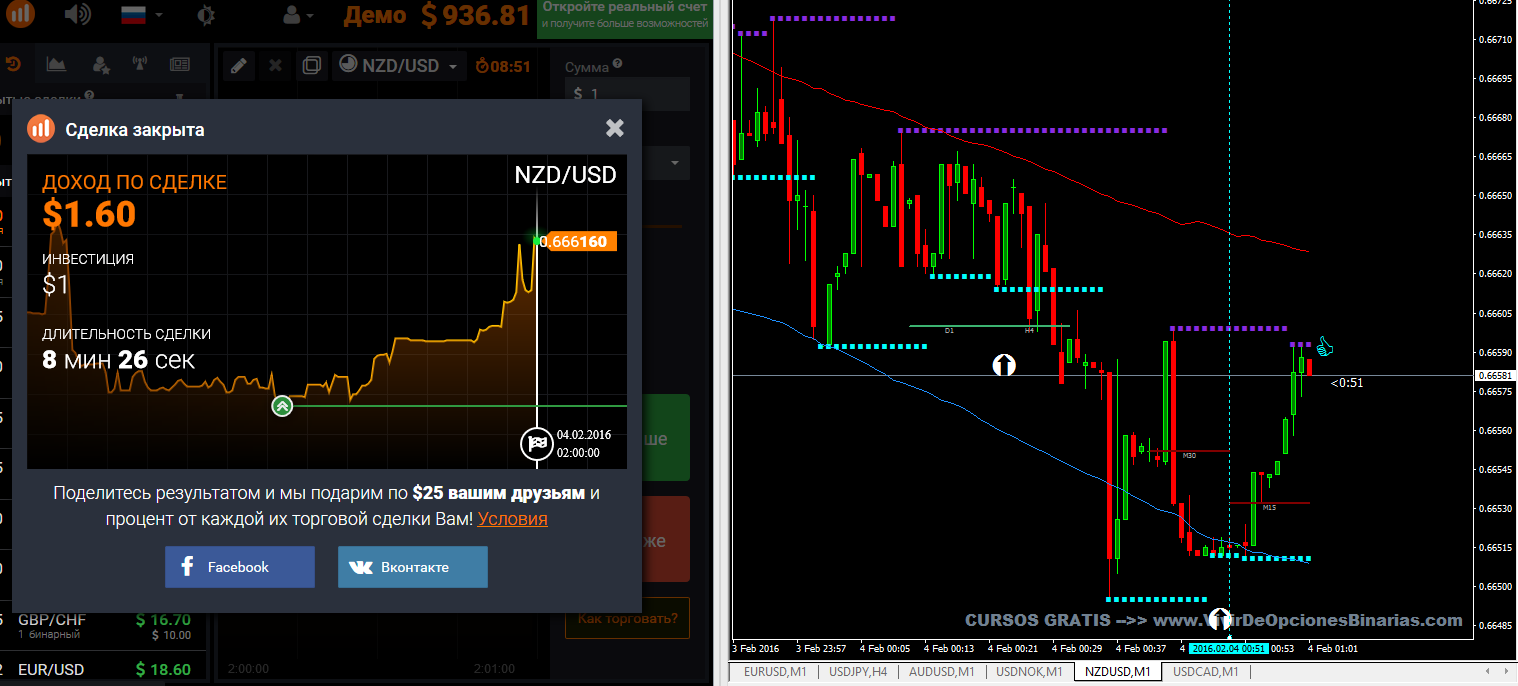1518x686 pixels.
Task: Click the red lower trade button behind dialog
Action: point(664,539)
